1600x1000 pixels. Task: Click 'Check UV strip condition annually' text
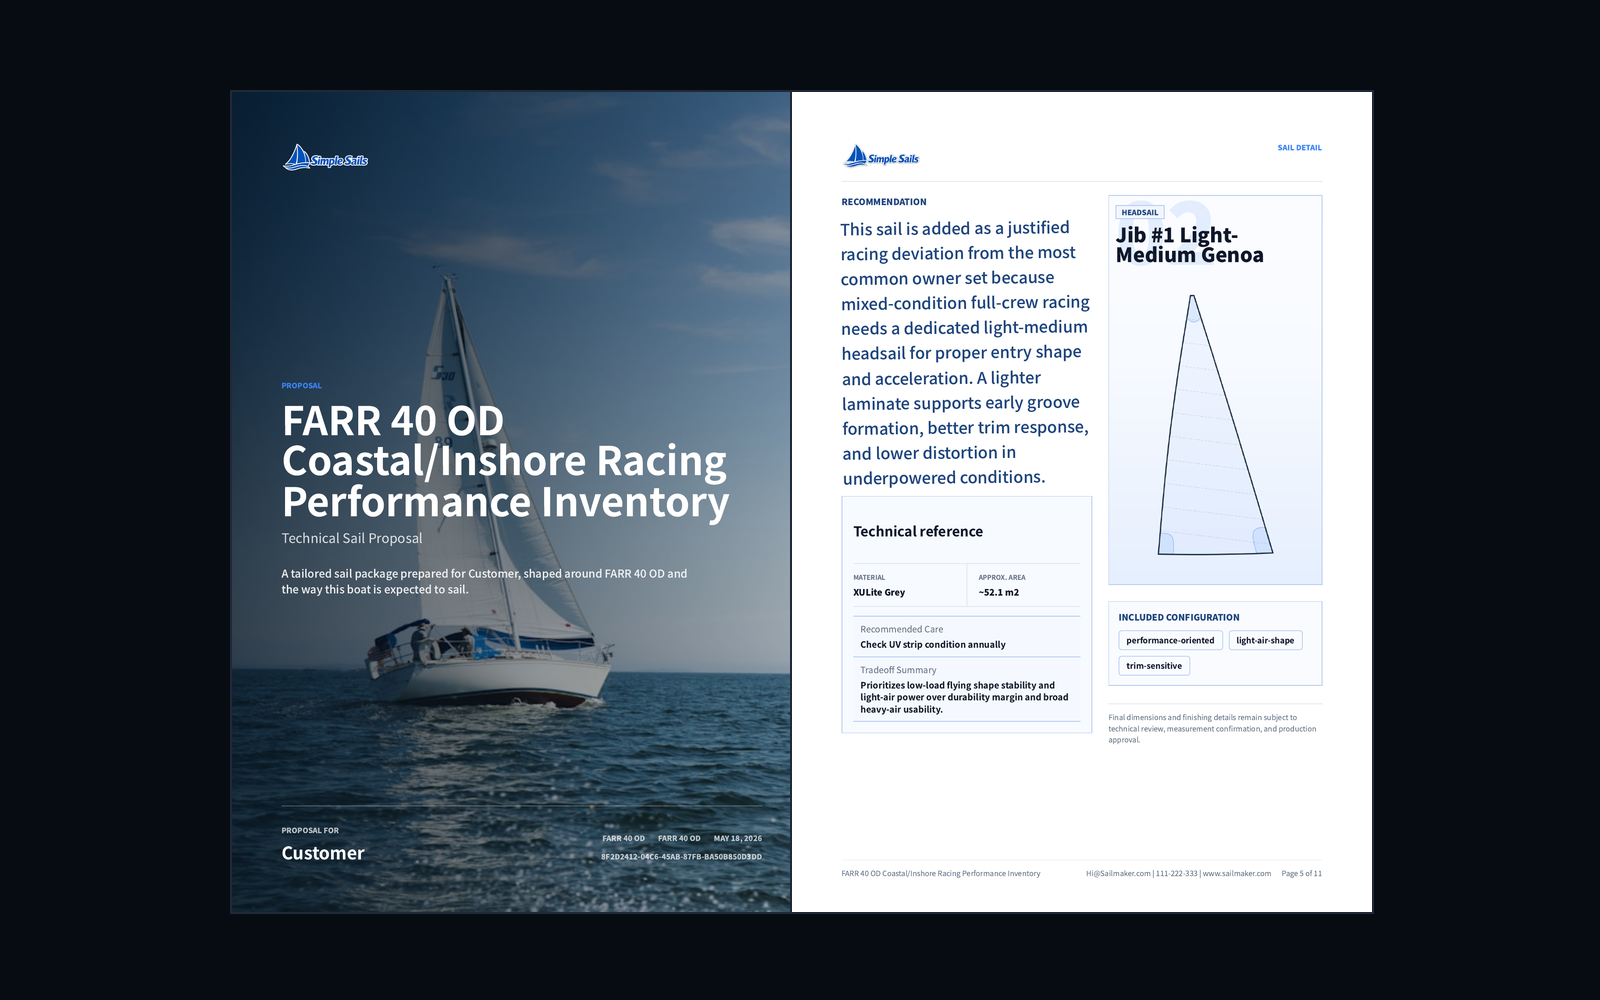[933, 645]
